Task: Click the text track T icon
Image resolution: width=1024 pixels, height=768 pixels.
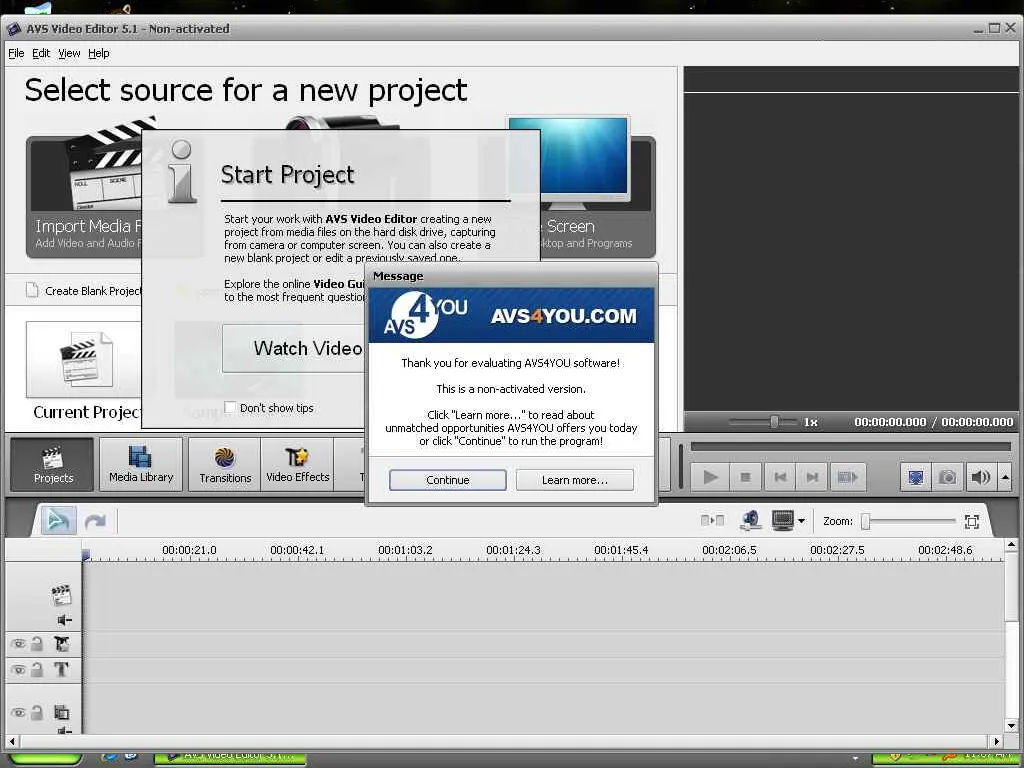Action: pos(61,669)
